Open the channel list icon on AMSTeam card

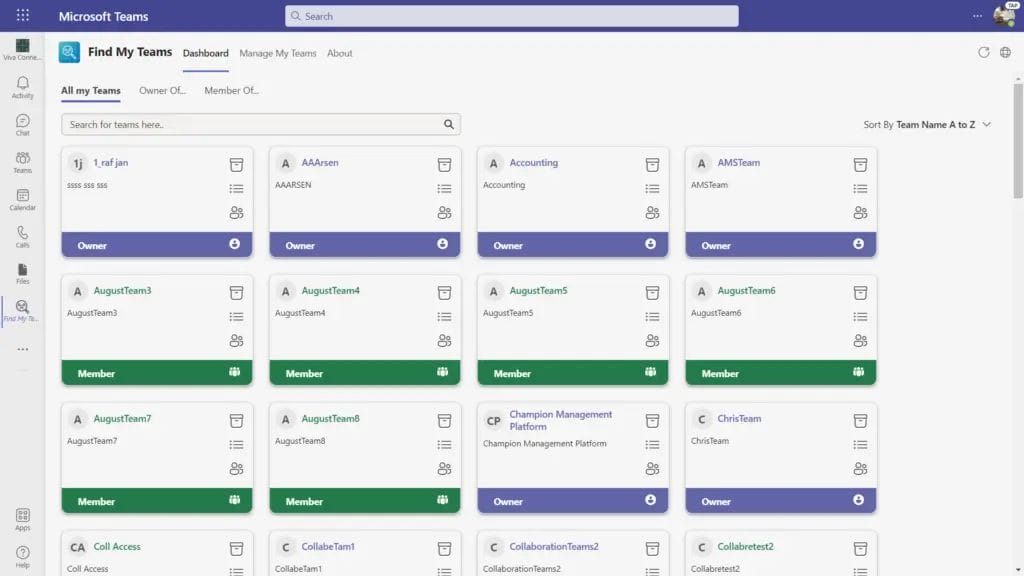(861, 188)
